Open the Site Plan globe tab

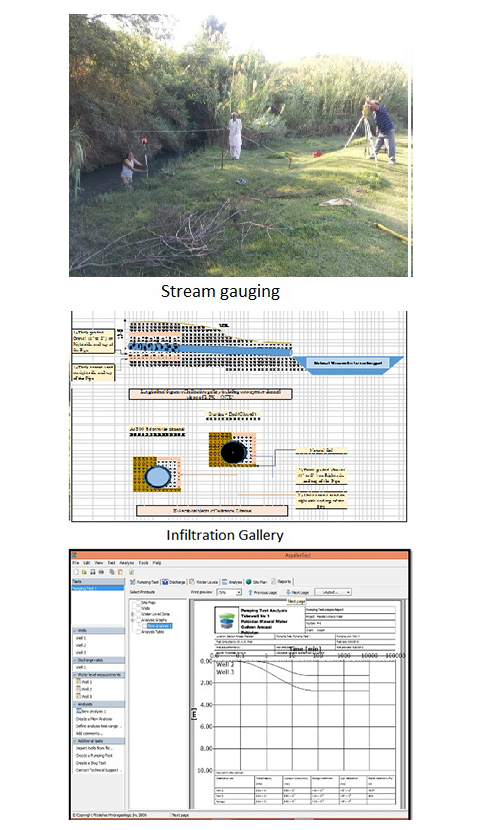click(x=249, y=582)
